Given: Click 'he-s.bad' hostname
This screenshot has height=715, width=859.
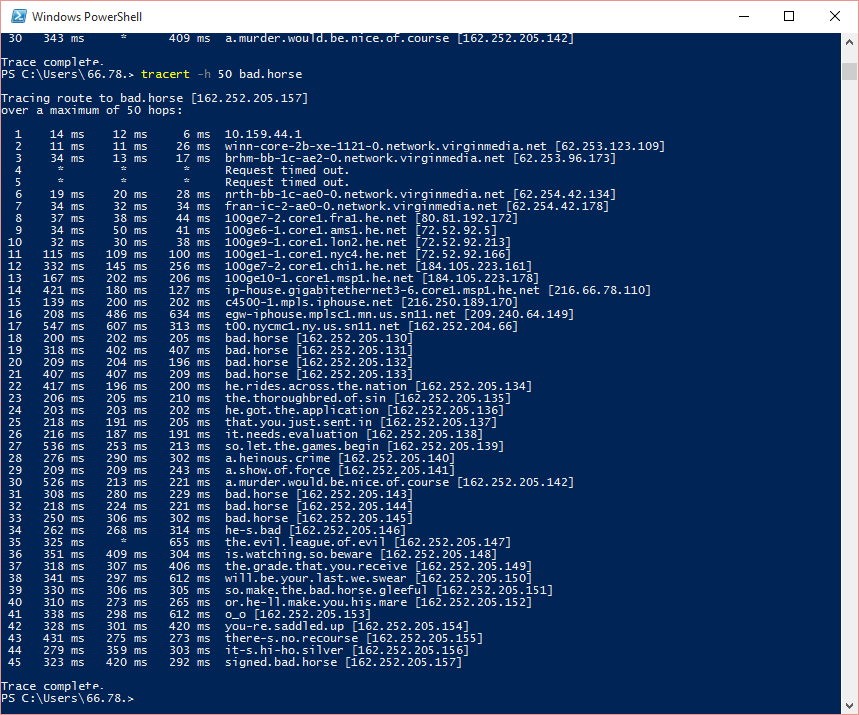Looking at the screenshot, I should click(x=253, y=532).
